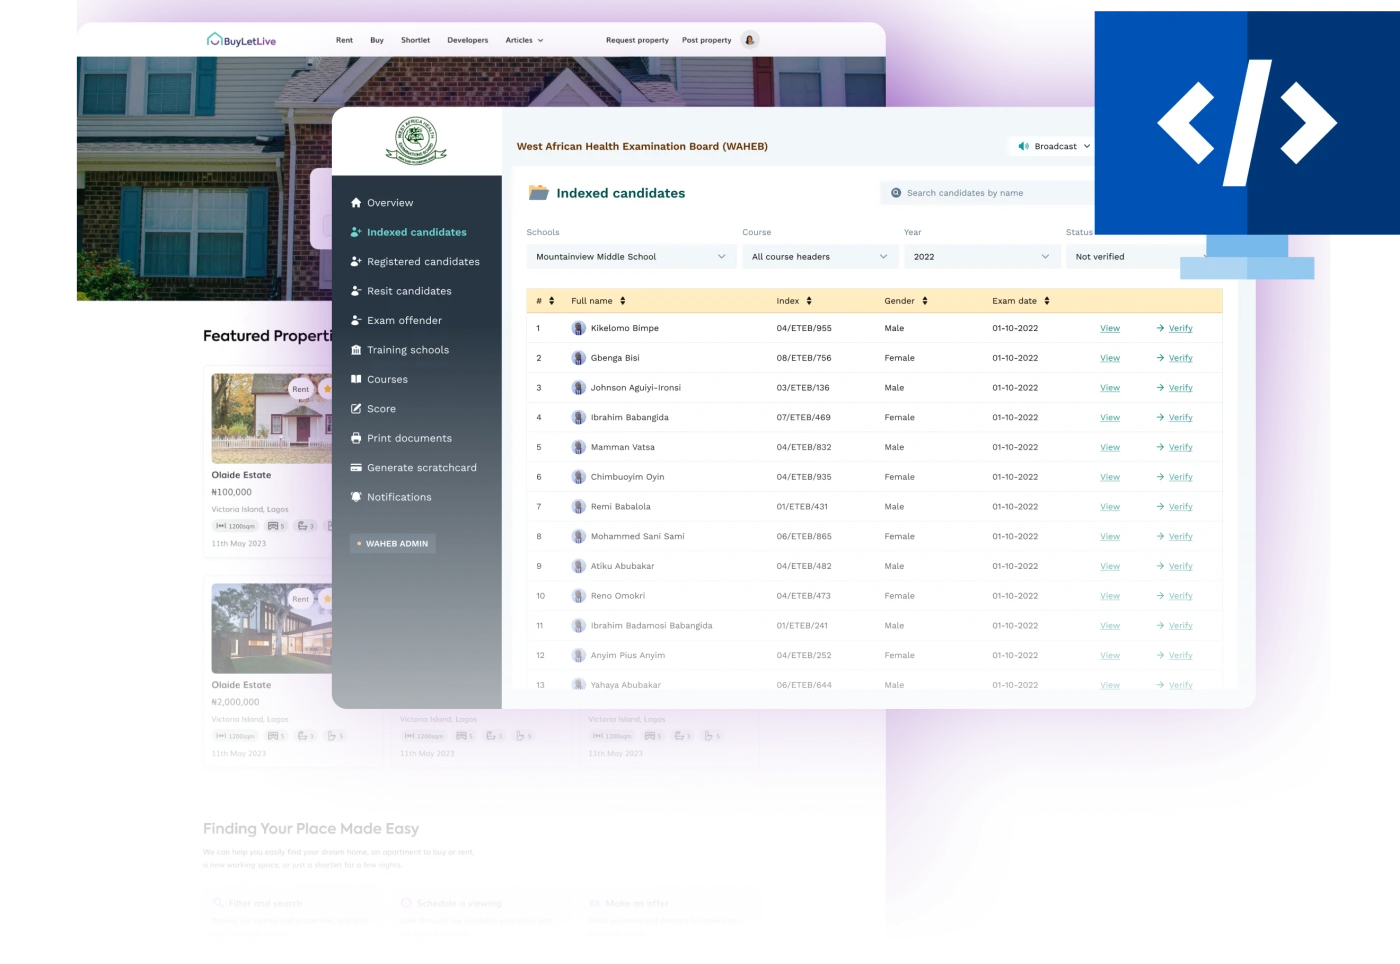
Task: Click the user avatar in BuyLetLive header
Action: pyautogui.click(x=750, y=40)
